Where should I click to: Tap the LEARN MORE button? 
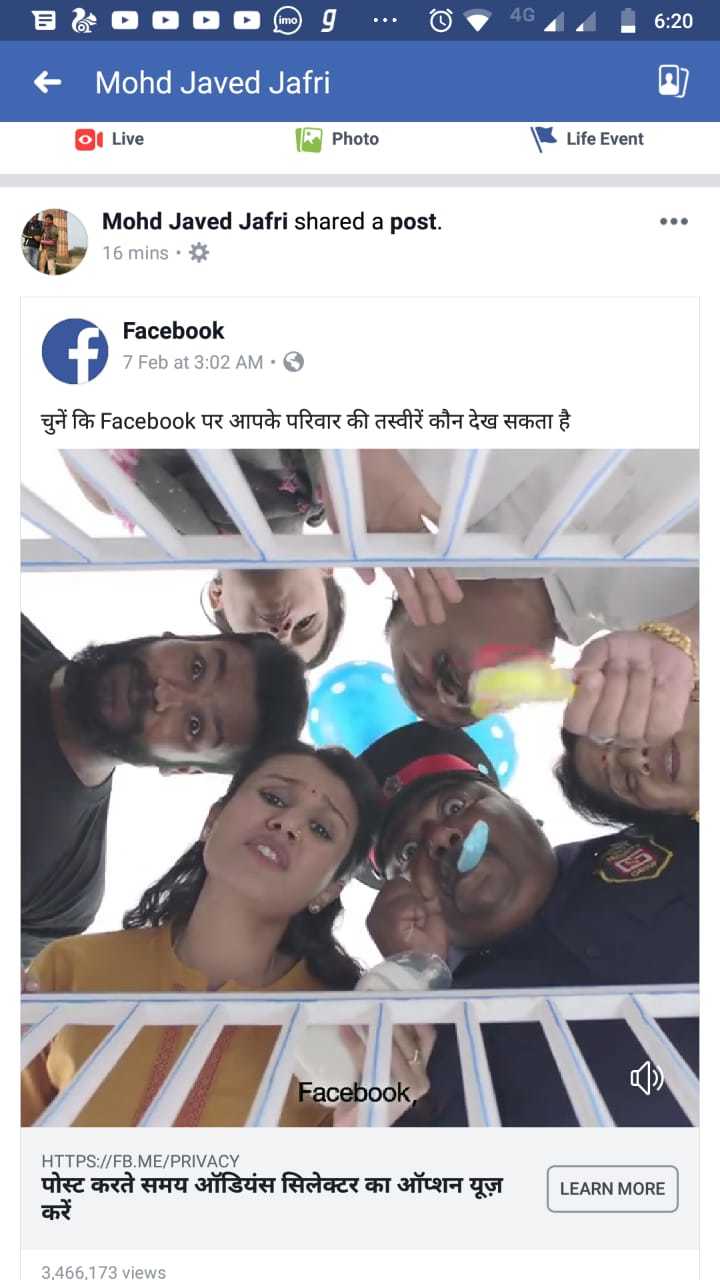point(612,1189)
